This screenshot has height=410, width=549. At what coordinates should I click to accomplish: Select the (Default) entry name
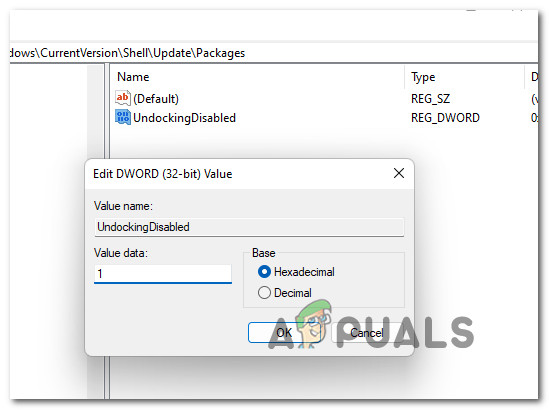[x=156, y=99]
